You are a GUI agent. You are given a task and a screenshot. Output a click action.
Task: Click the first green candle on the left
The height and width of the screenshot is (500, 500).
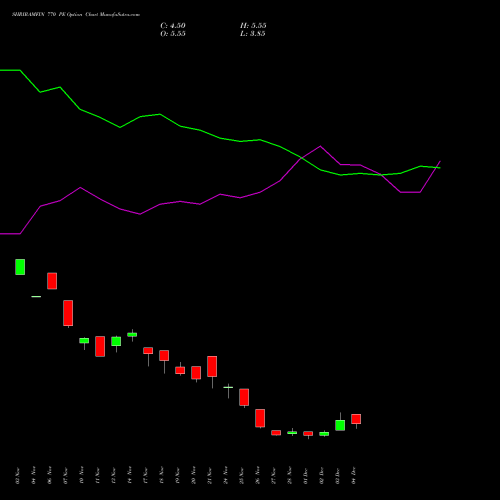tap(20, 267)
